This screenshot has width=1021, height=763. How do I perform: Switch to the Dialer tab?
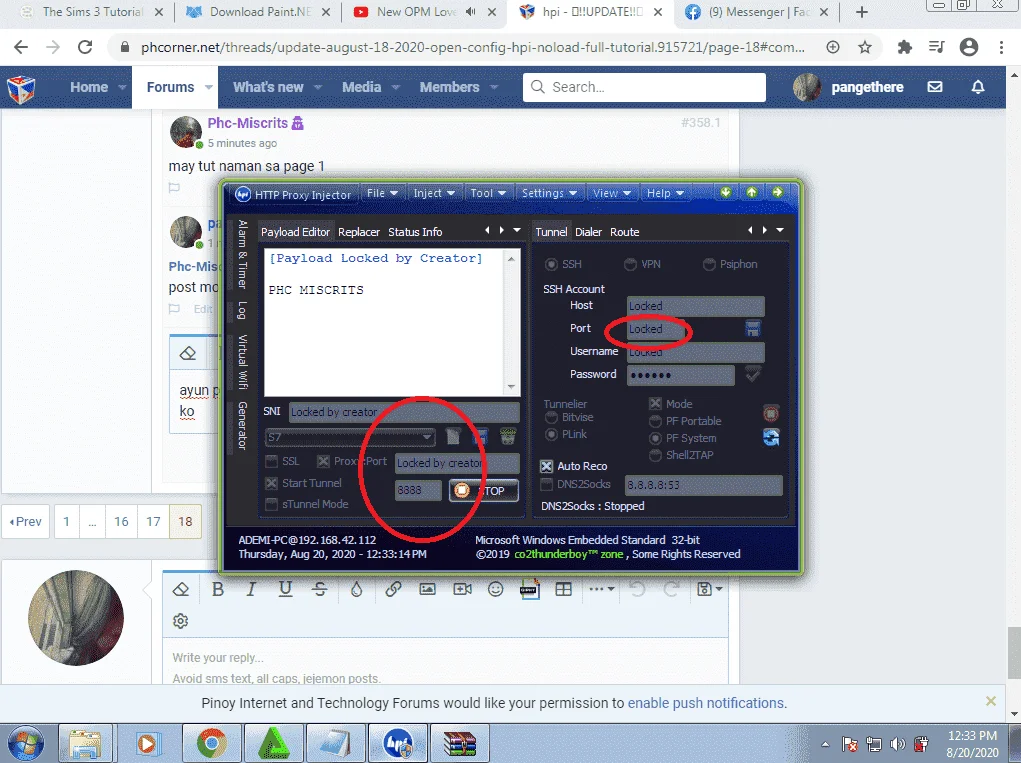click(x=588, y=232)
